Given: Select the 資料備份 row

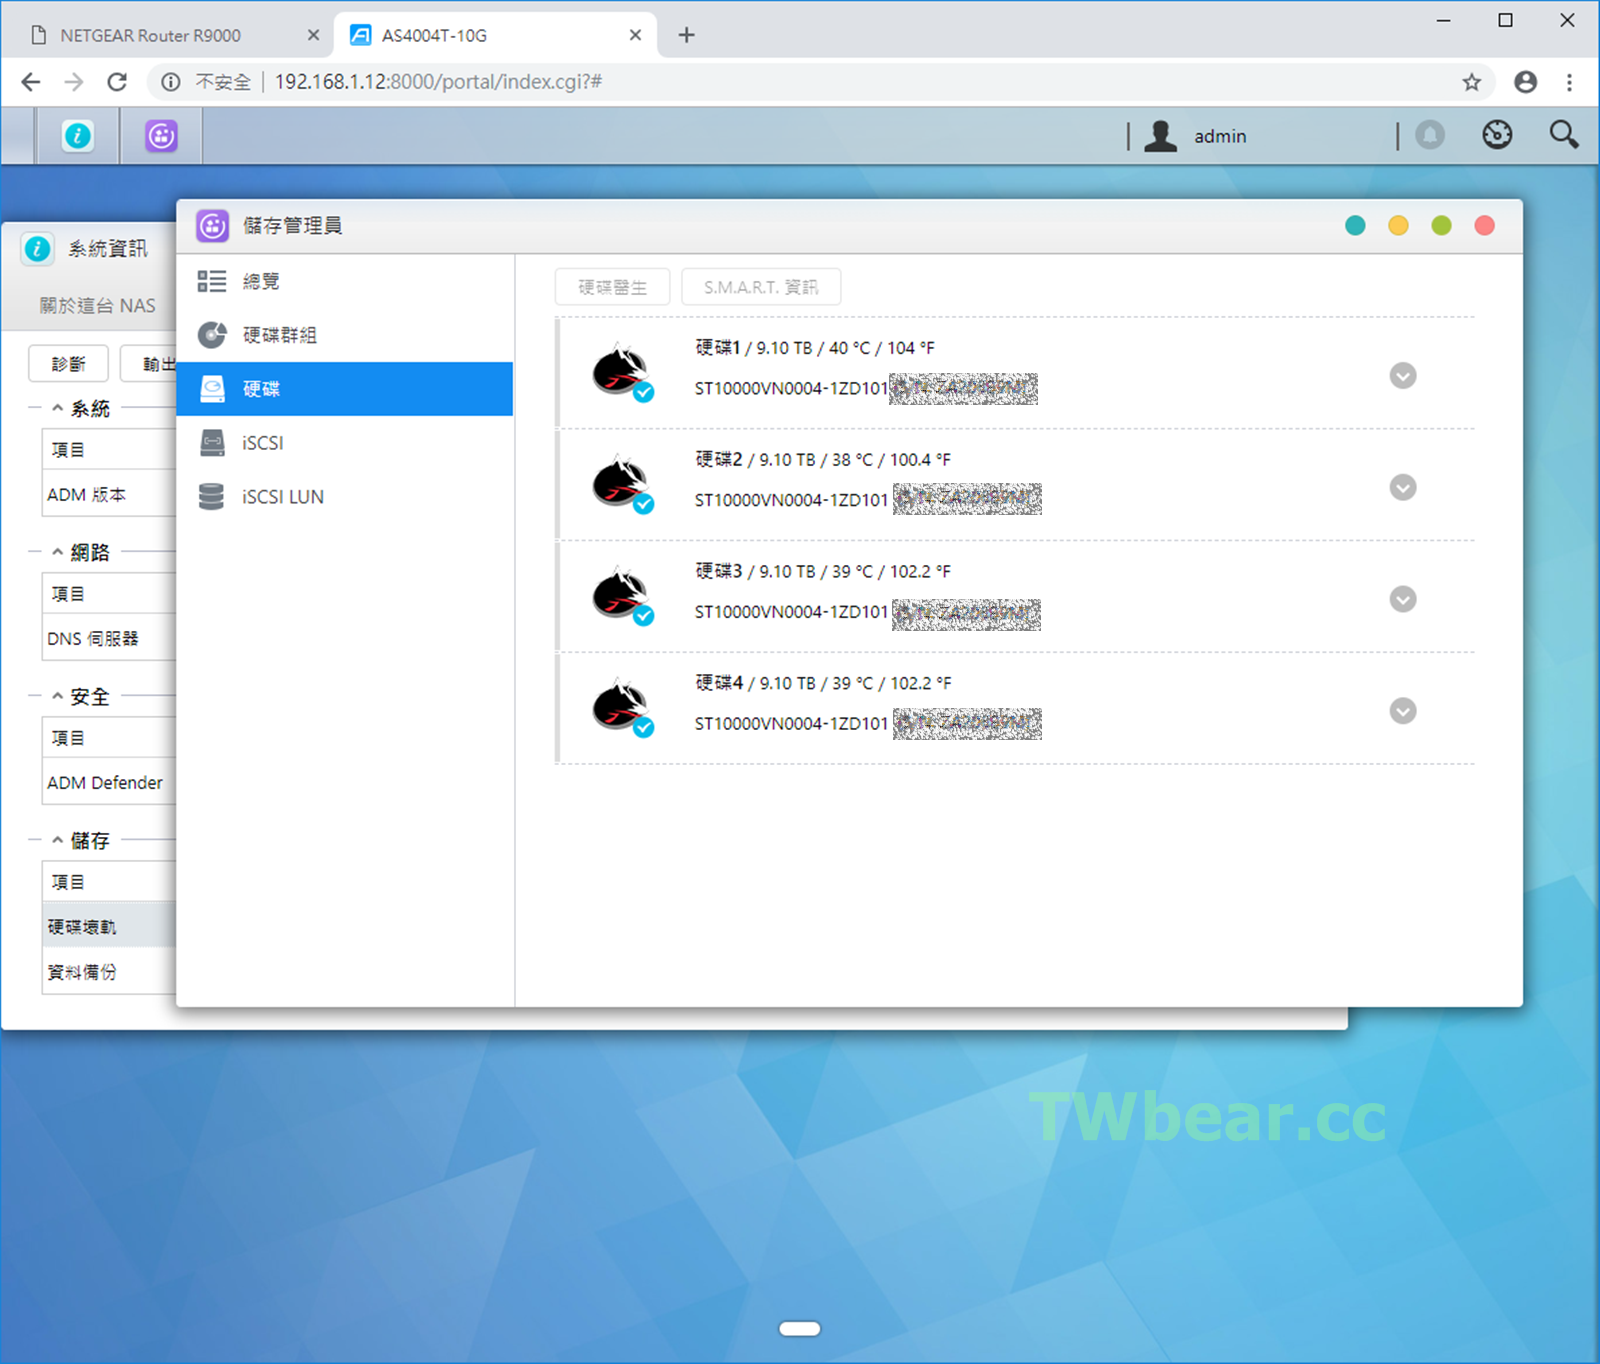Looking at the screenshot, I should (109, 972).
